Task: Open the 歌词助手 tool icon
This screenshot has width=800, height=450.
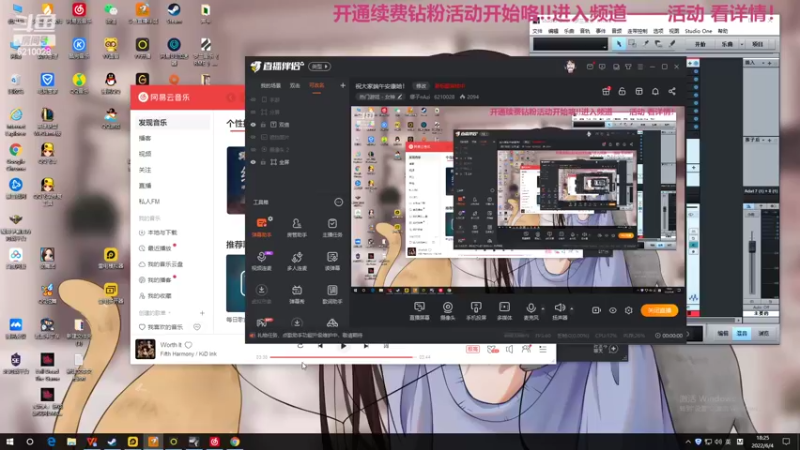Action: point(332,294)
